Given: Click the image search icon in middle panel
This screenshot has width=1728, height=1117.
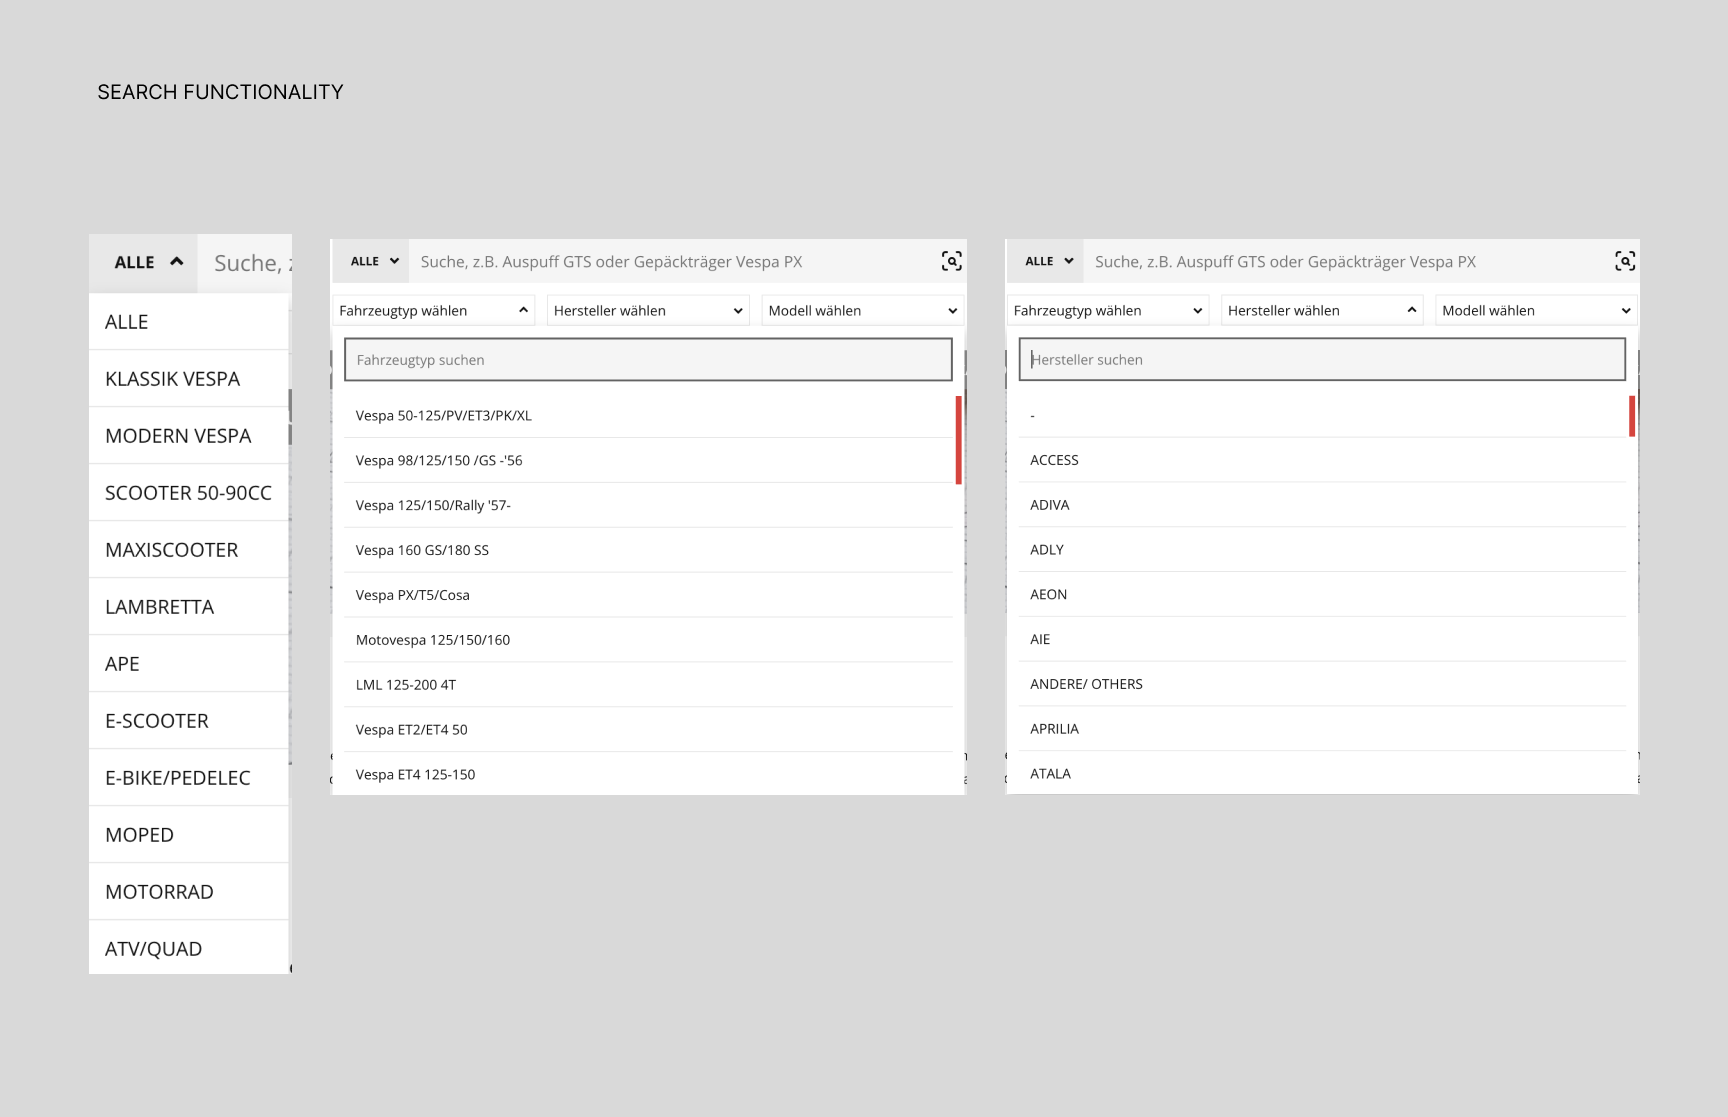Looking at the screenshot, I should point(951,261).
